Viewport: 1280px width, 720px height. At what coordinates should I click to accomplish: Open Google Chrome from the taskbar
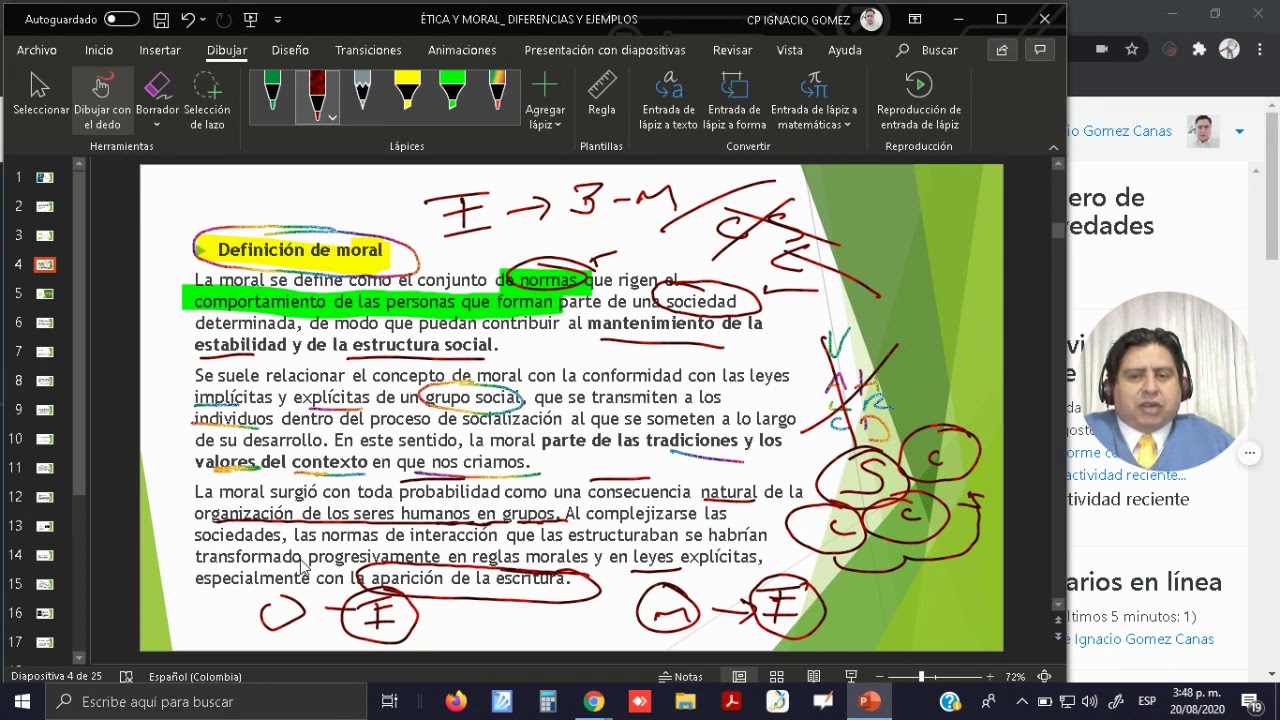[594, 701]
